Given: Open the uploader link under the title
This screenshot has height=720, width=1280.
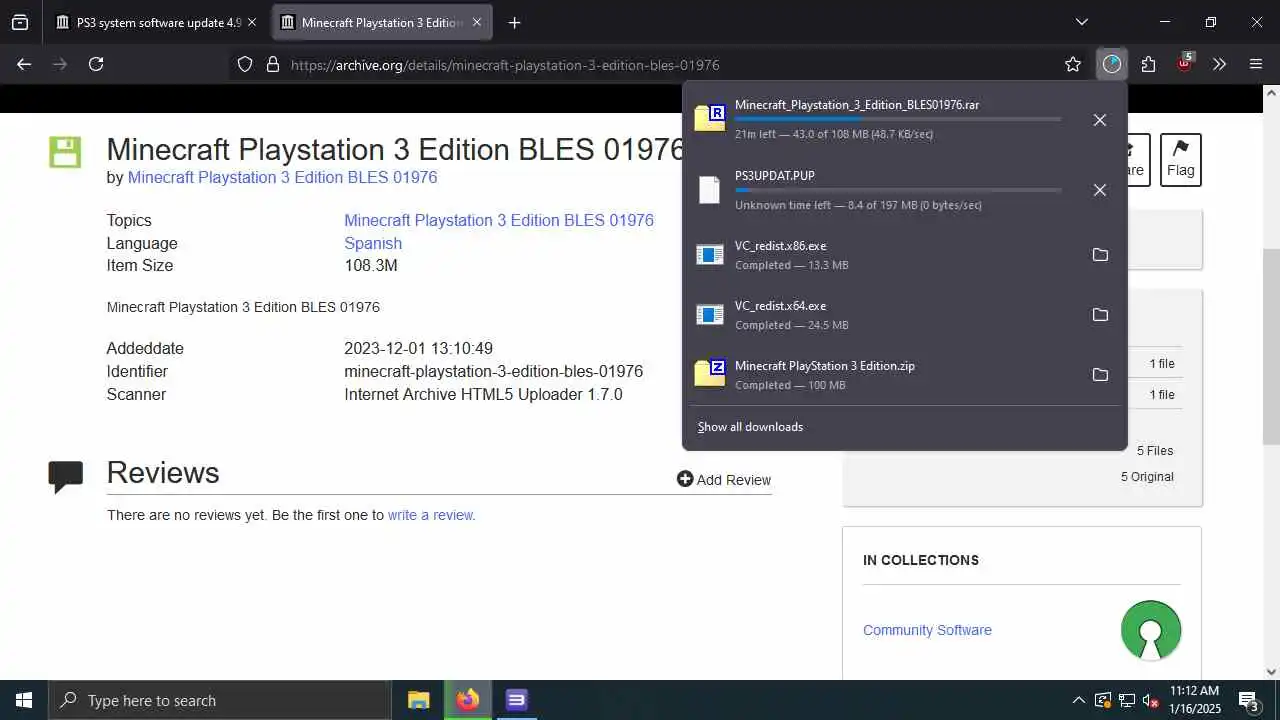Looking at the screenshot, I should click(x=282, y=177).
